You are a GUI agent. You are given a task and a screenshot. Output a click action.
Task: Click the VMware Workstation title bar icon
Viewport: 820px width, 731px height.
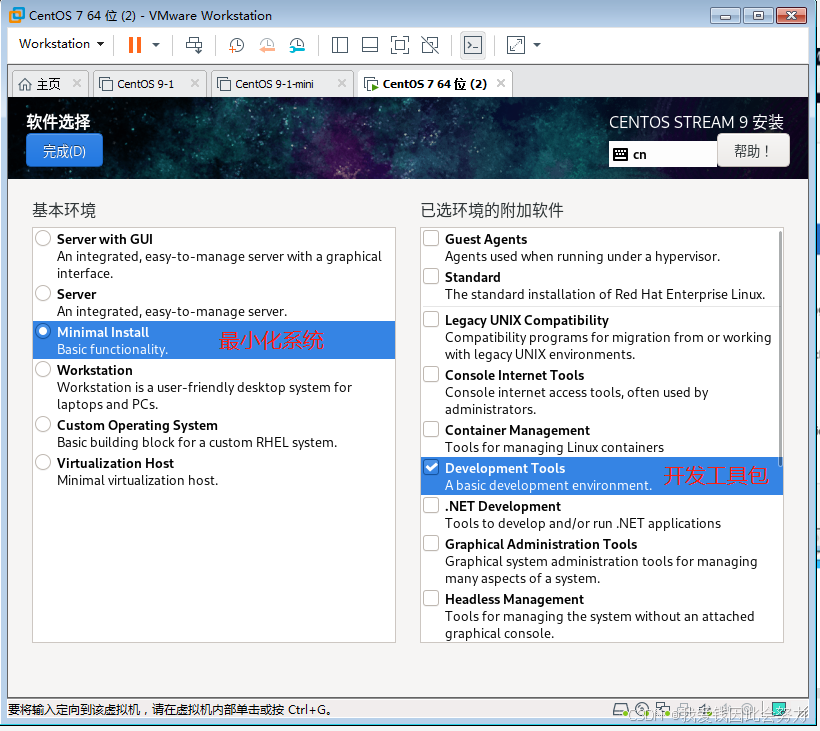[17, 15]
